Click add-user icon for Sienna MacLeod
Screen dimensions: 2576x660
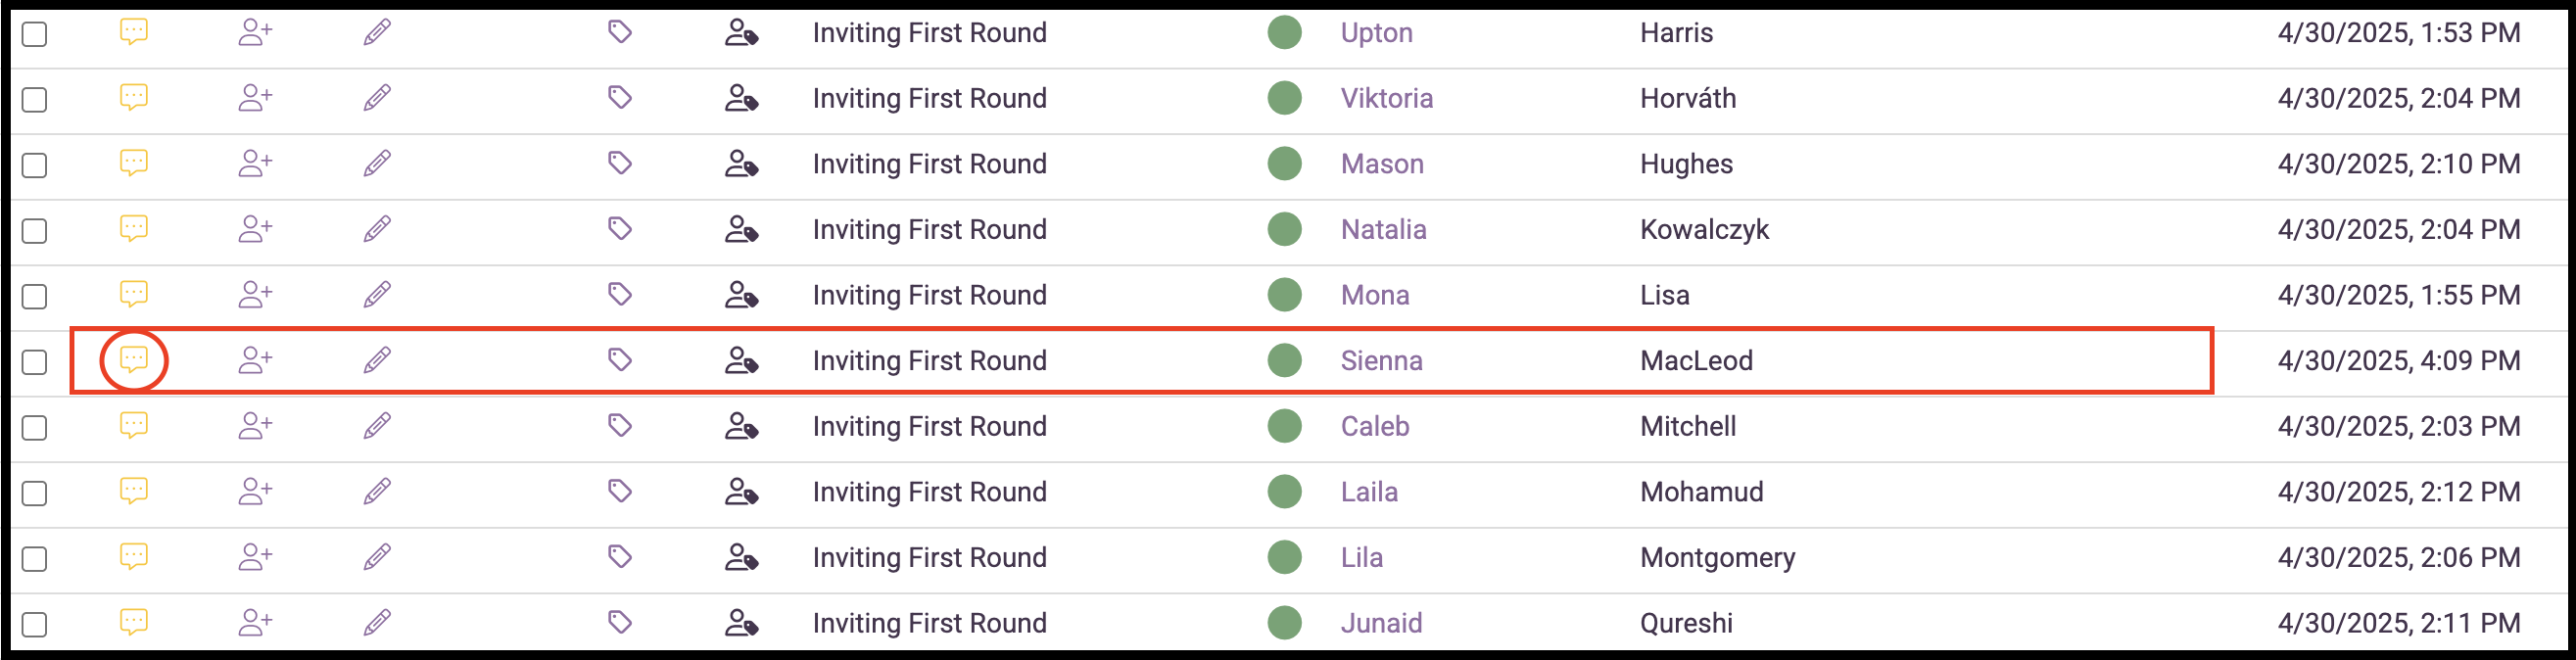256,360
